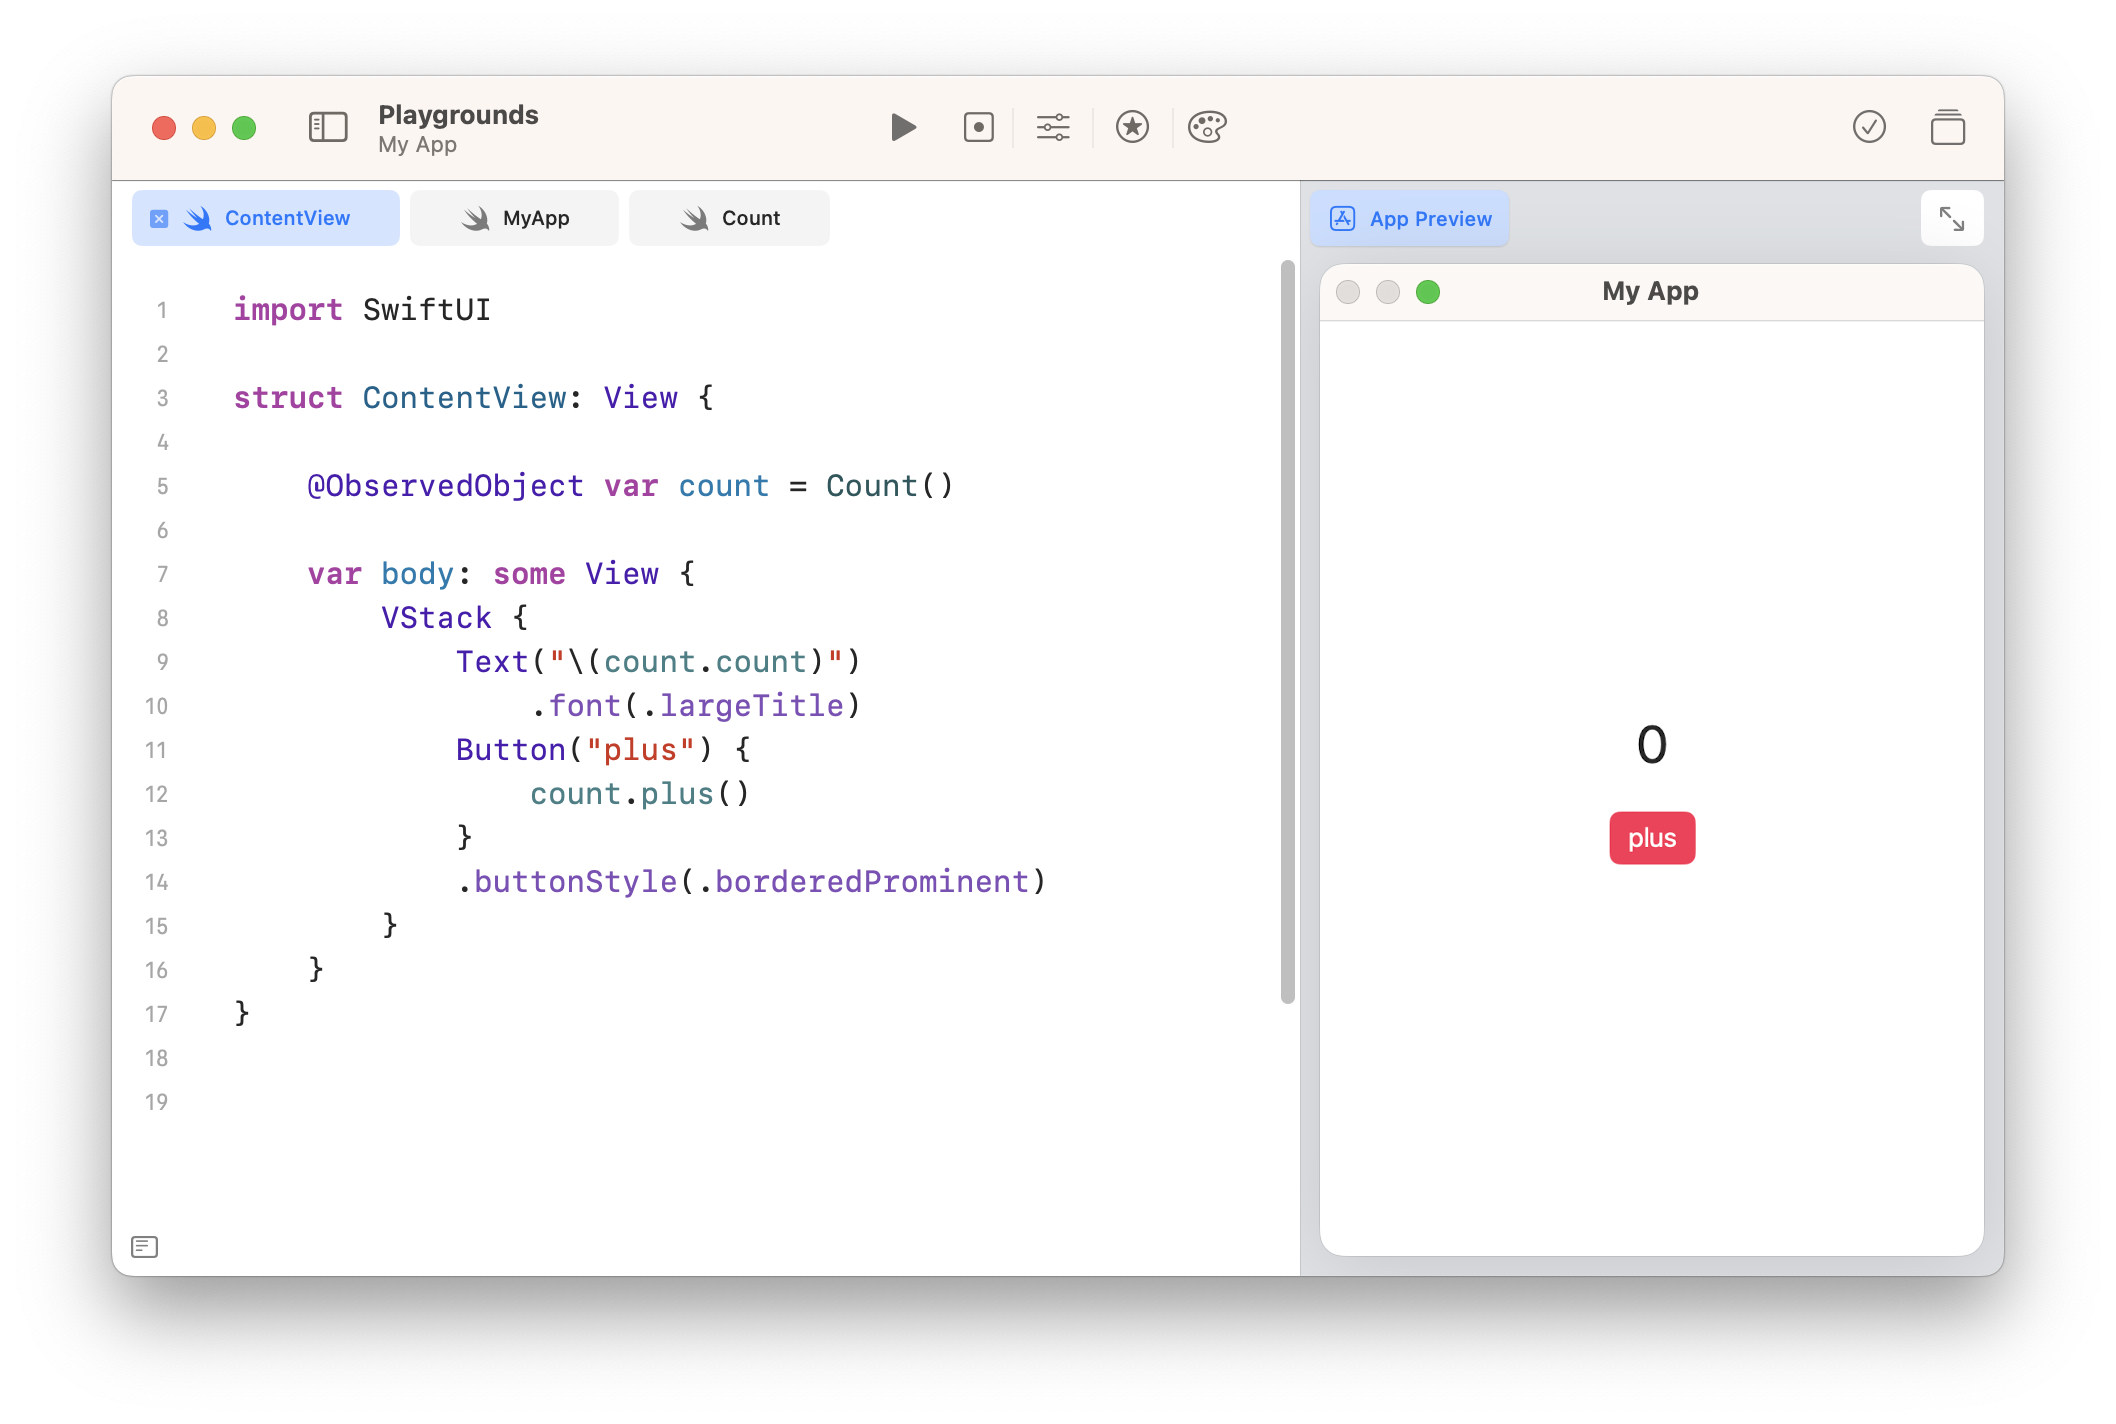The width and height of the screenshot is (2116, 1424).
Task: Click the editor vertical scrollbar
Action: [1287, 630]
